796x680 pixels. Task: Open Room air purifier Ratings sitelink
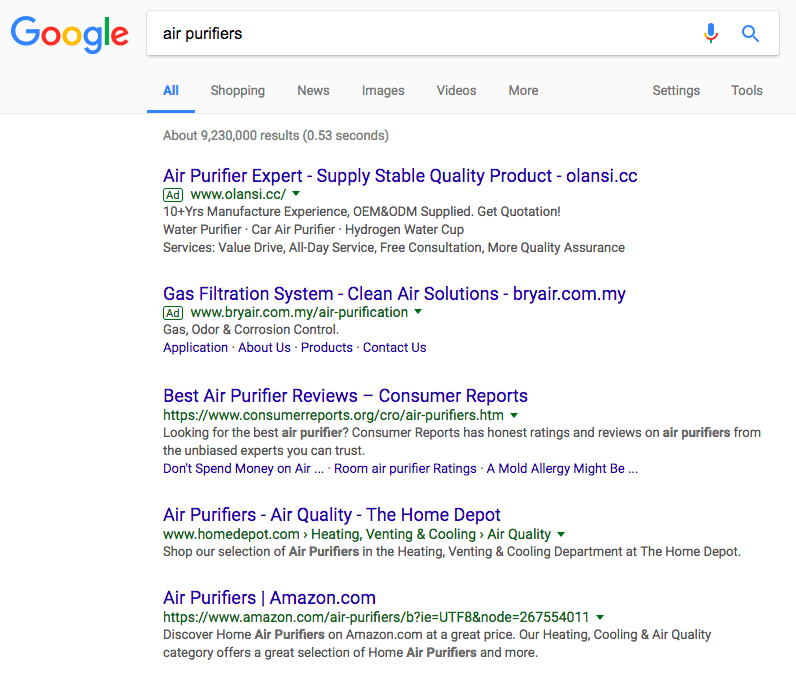coord(405,468)
